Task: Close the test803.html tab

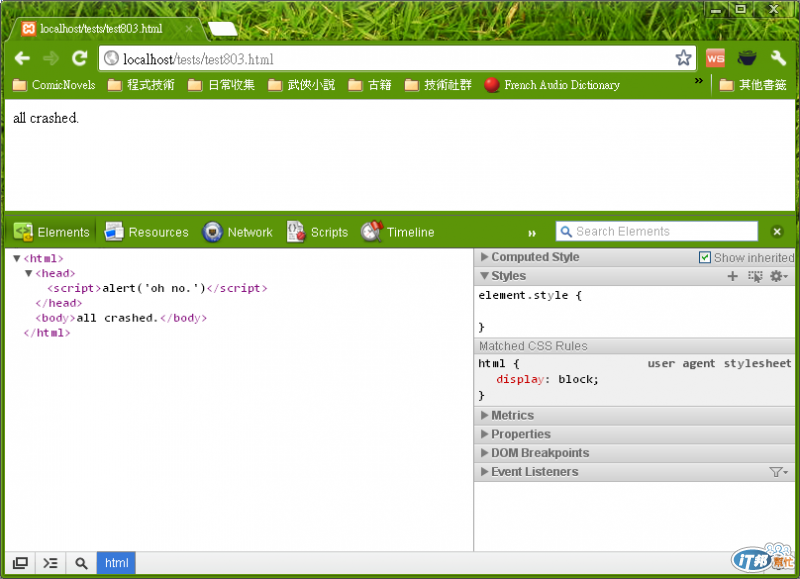Action: point(189,29)
